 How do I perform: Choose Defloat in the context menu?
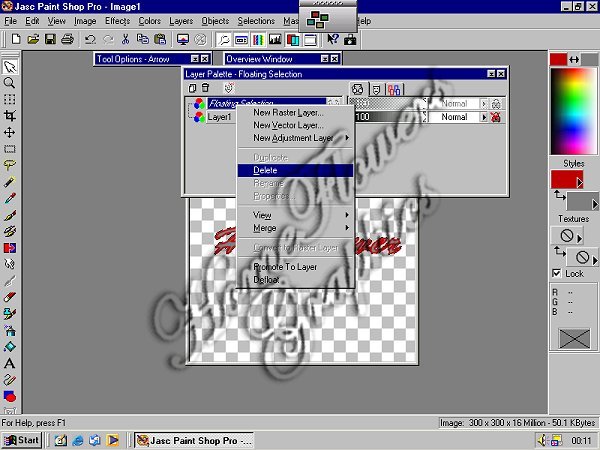tap(295, 280)
